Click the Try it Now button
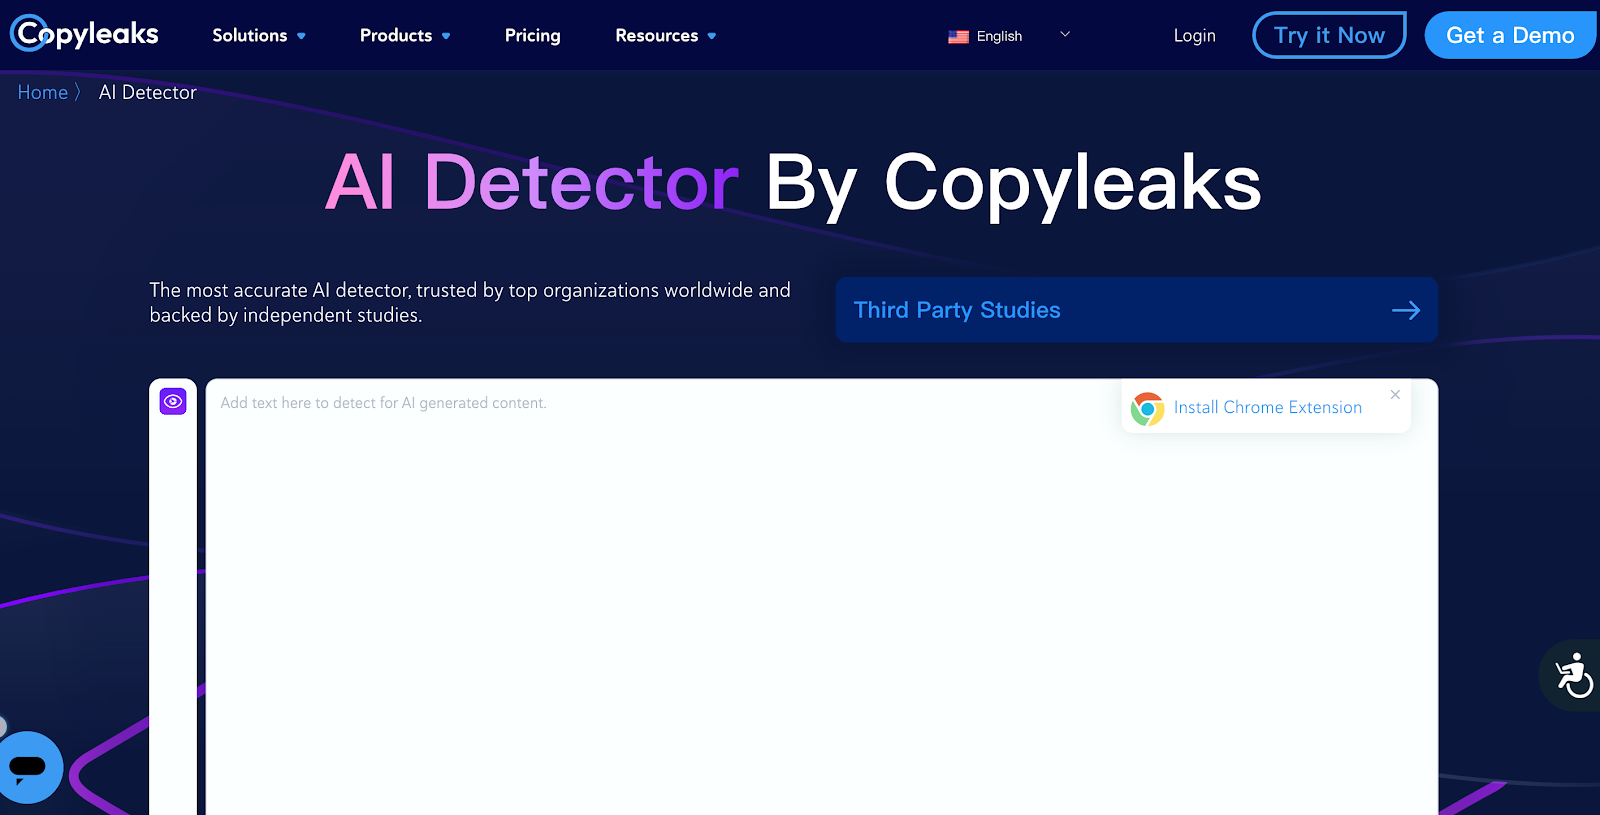 click(x=1329, y=35)
